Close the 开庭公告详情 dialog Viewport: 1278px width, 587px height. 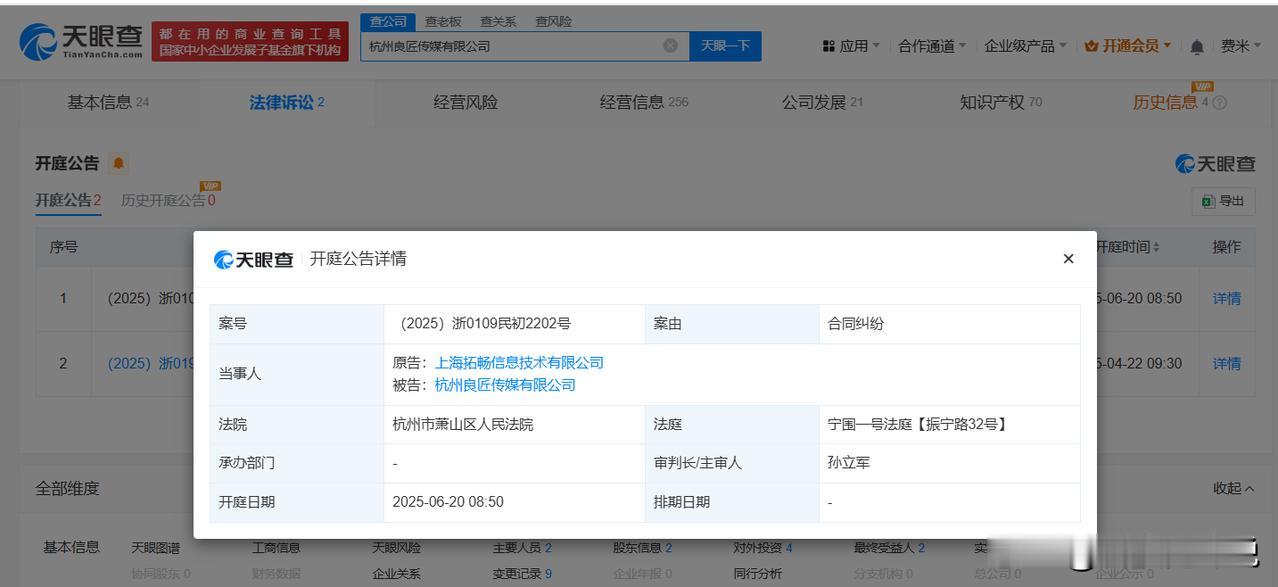click(1068, 259)
